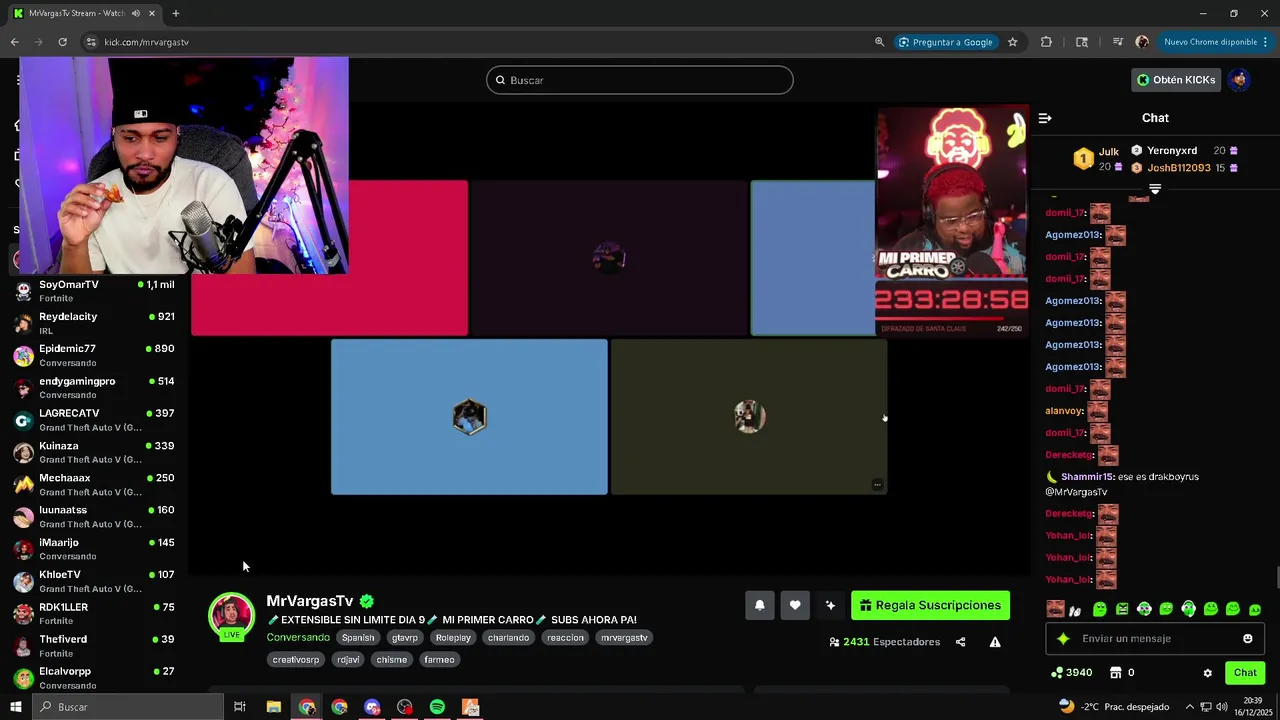This screenshot has width=1280, height=720.
Task: Select Kuinaza in the sidebar list
Action: tap(94, 452)
